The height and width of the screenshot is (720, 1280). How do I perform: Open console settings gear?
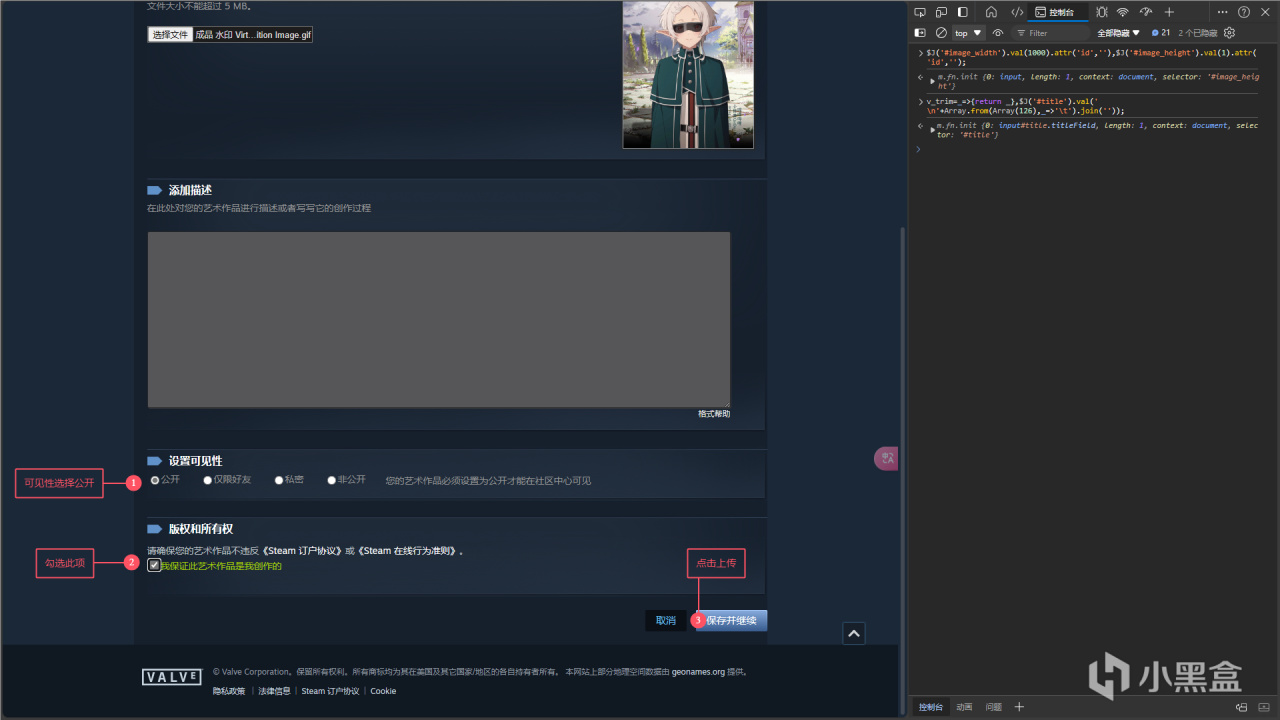tap(1230, 33)
